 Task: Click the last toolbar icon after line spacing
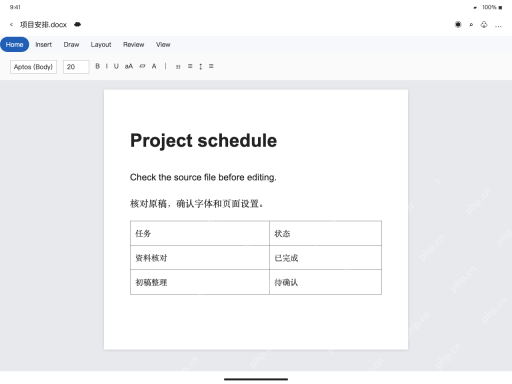211,66
